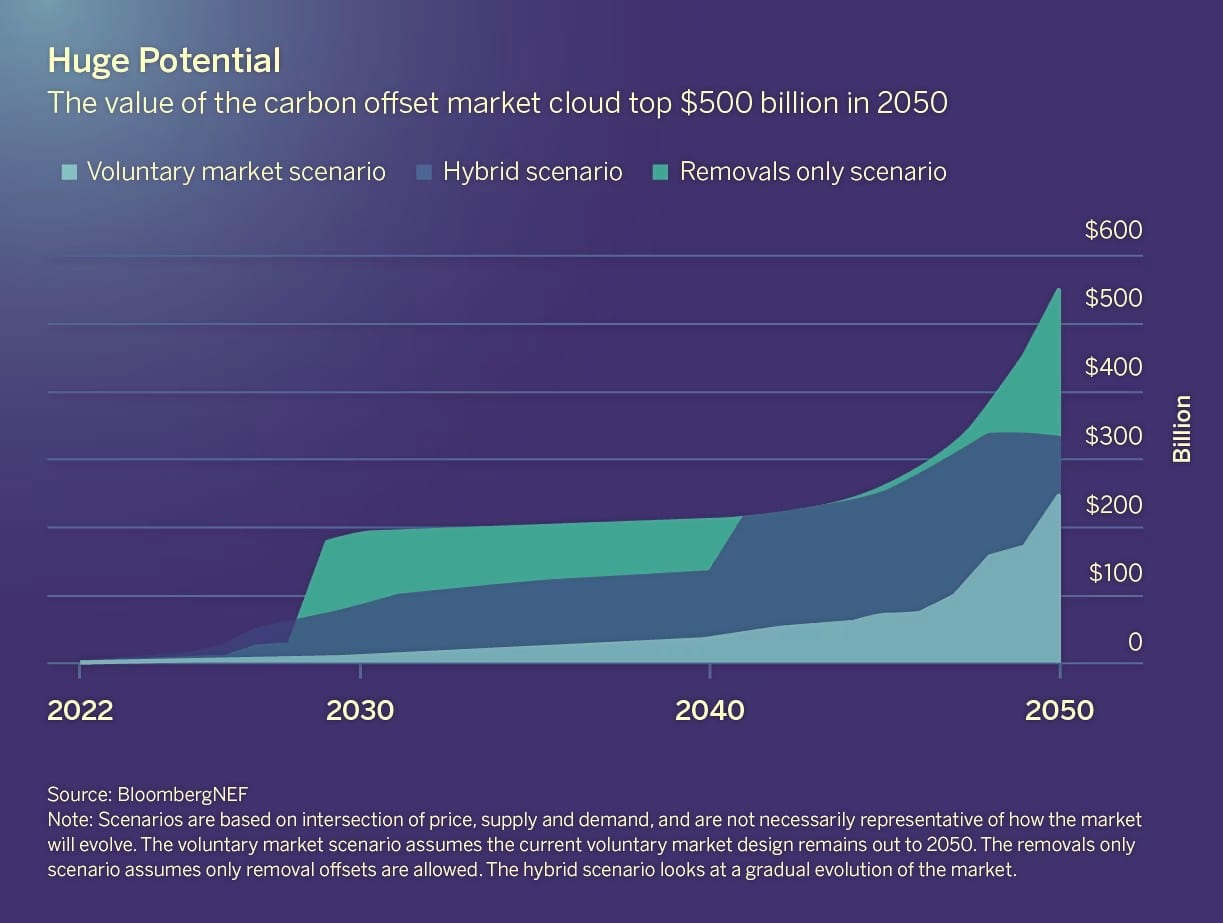
Task: Click the Huge Potential chart title
Action: (x=164, y=62)
